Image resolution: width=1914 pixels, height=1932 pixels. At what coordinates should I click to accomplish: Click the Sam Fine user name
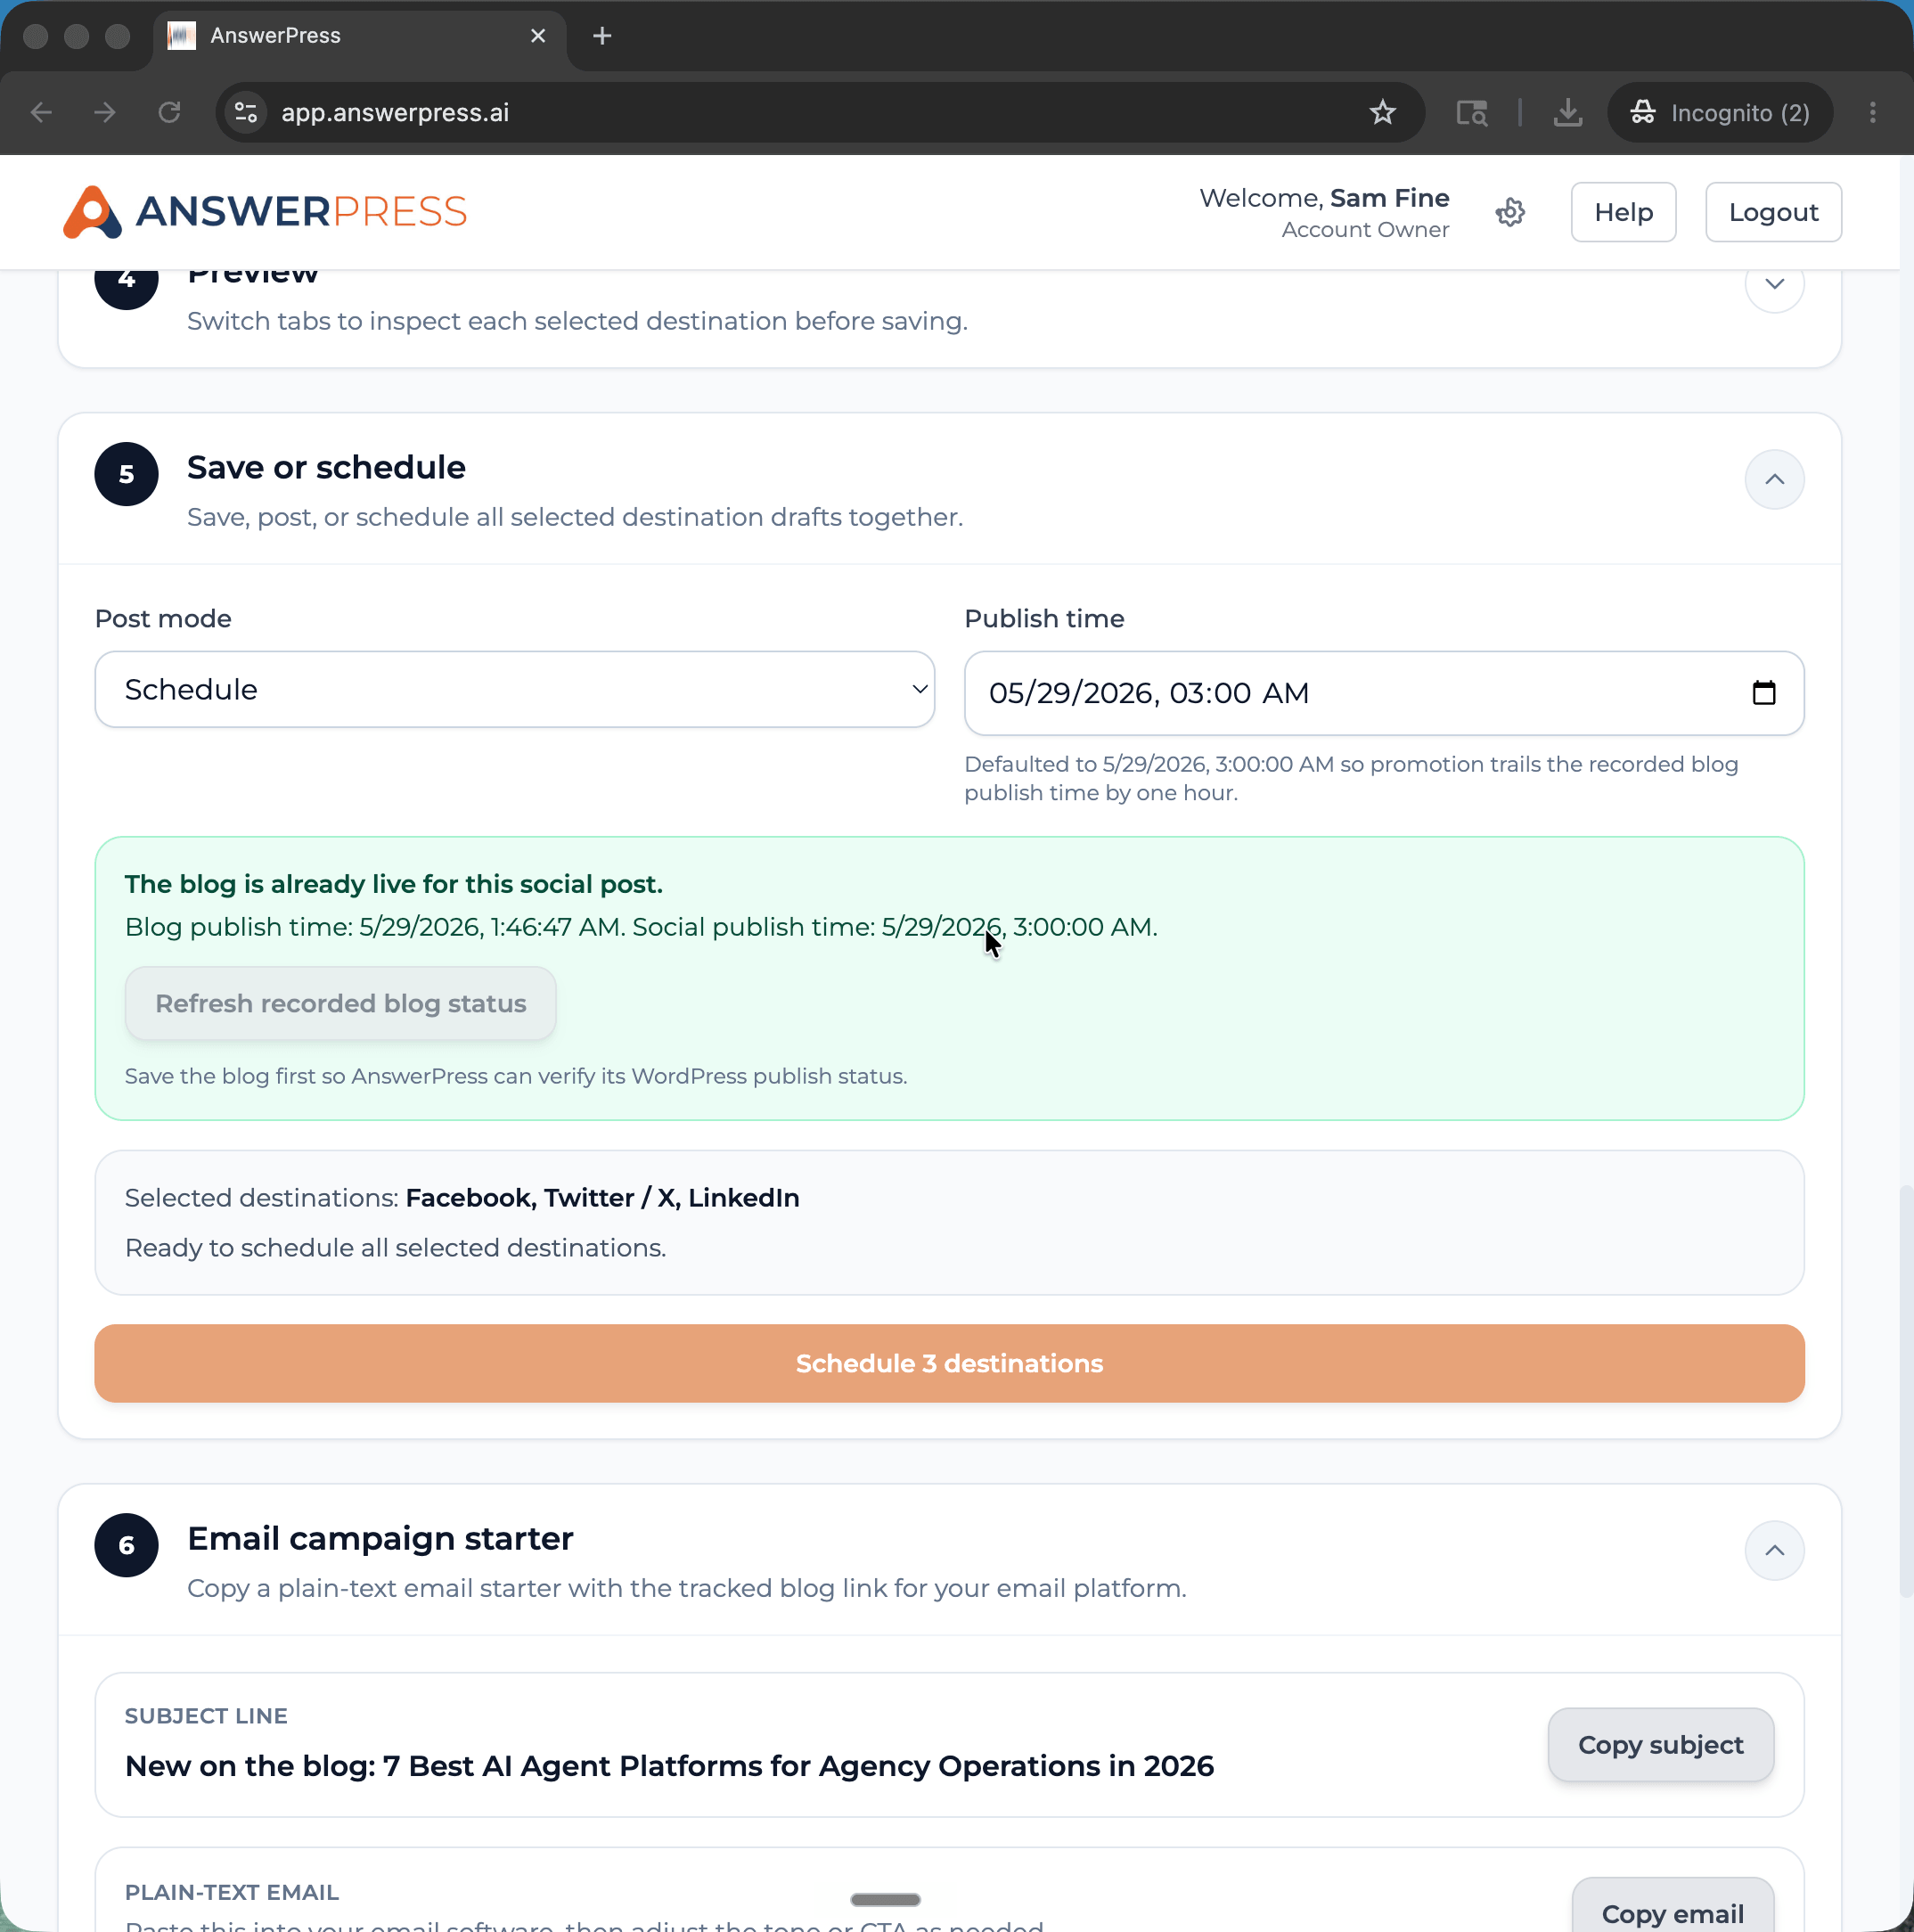click(x=1389, y=198)
